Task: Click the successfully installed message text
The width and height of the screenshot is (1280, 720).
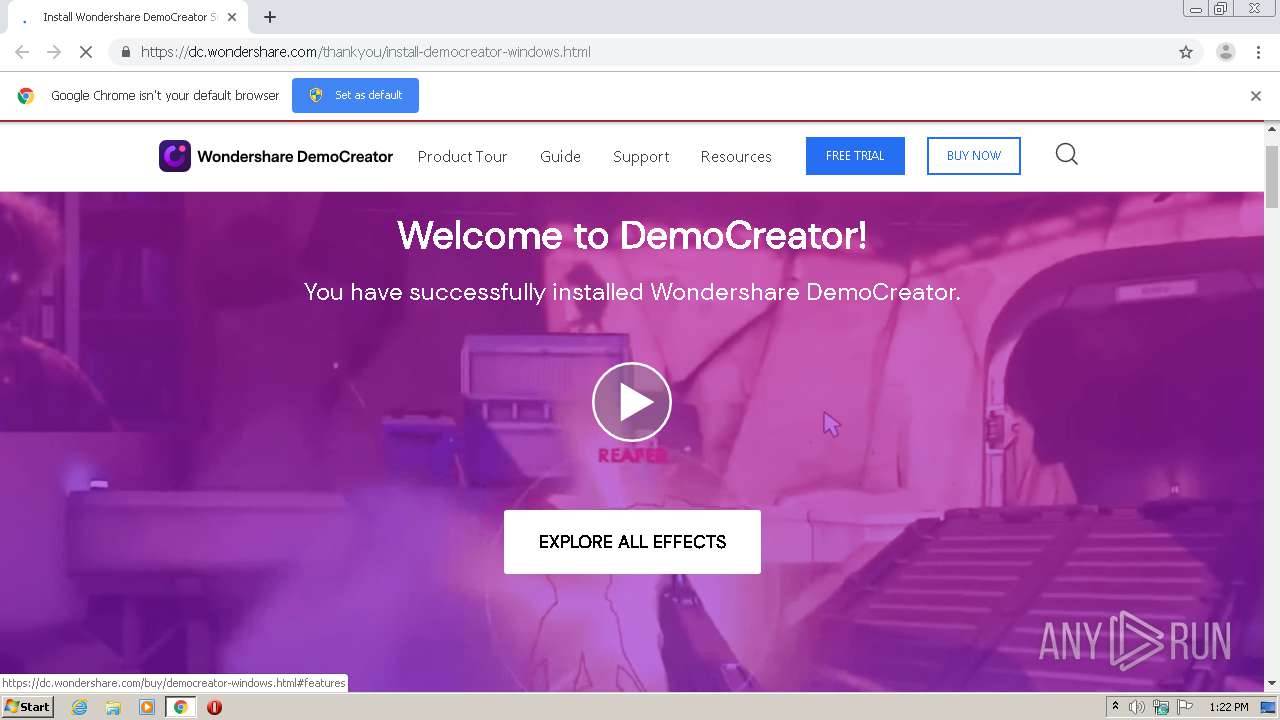Action: point(632,292)
